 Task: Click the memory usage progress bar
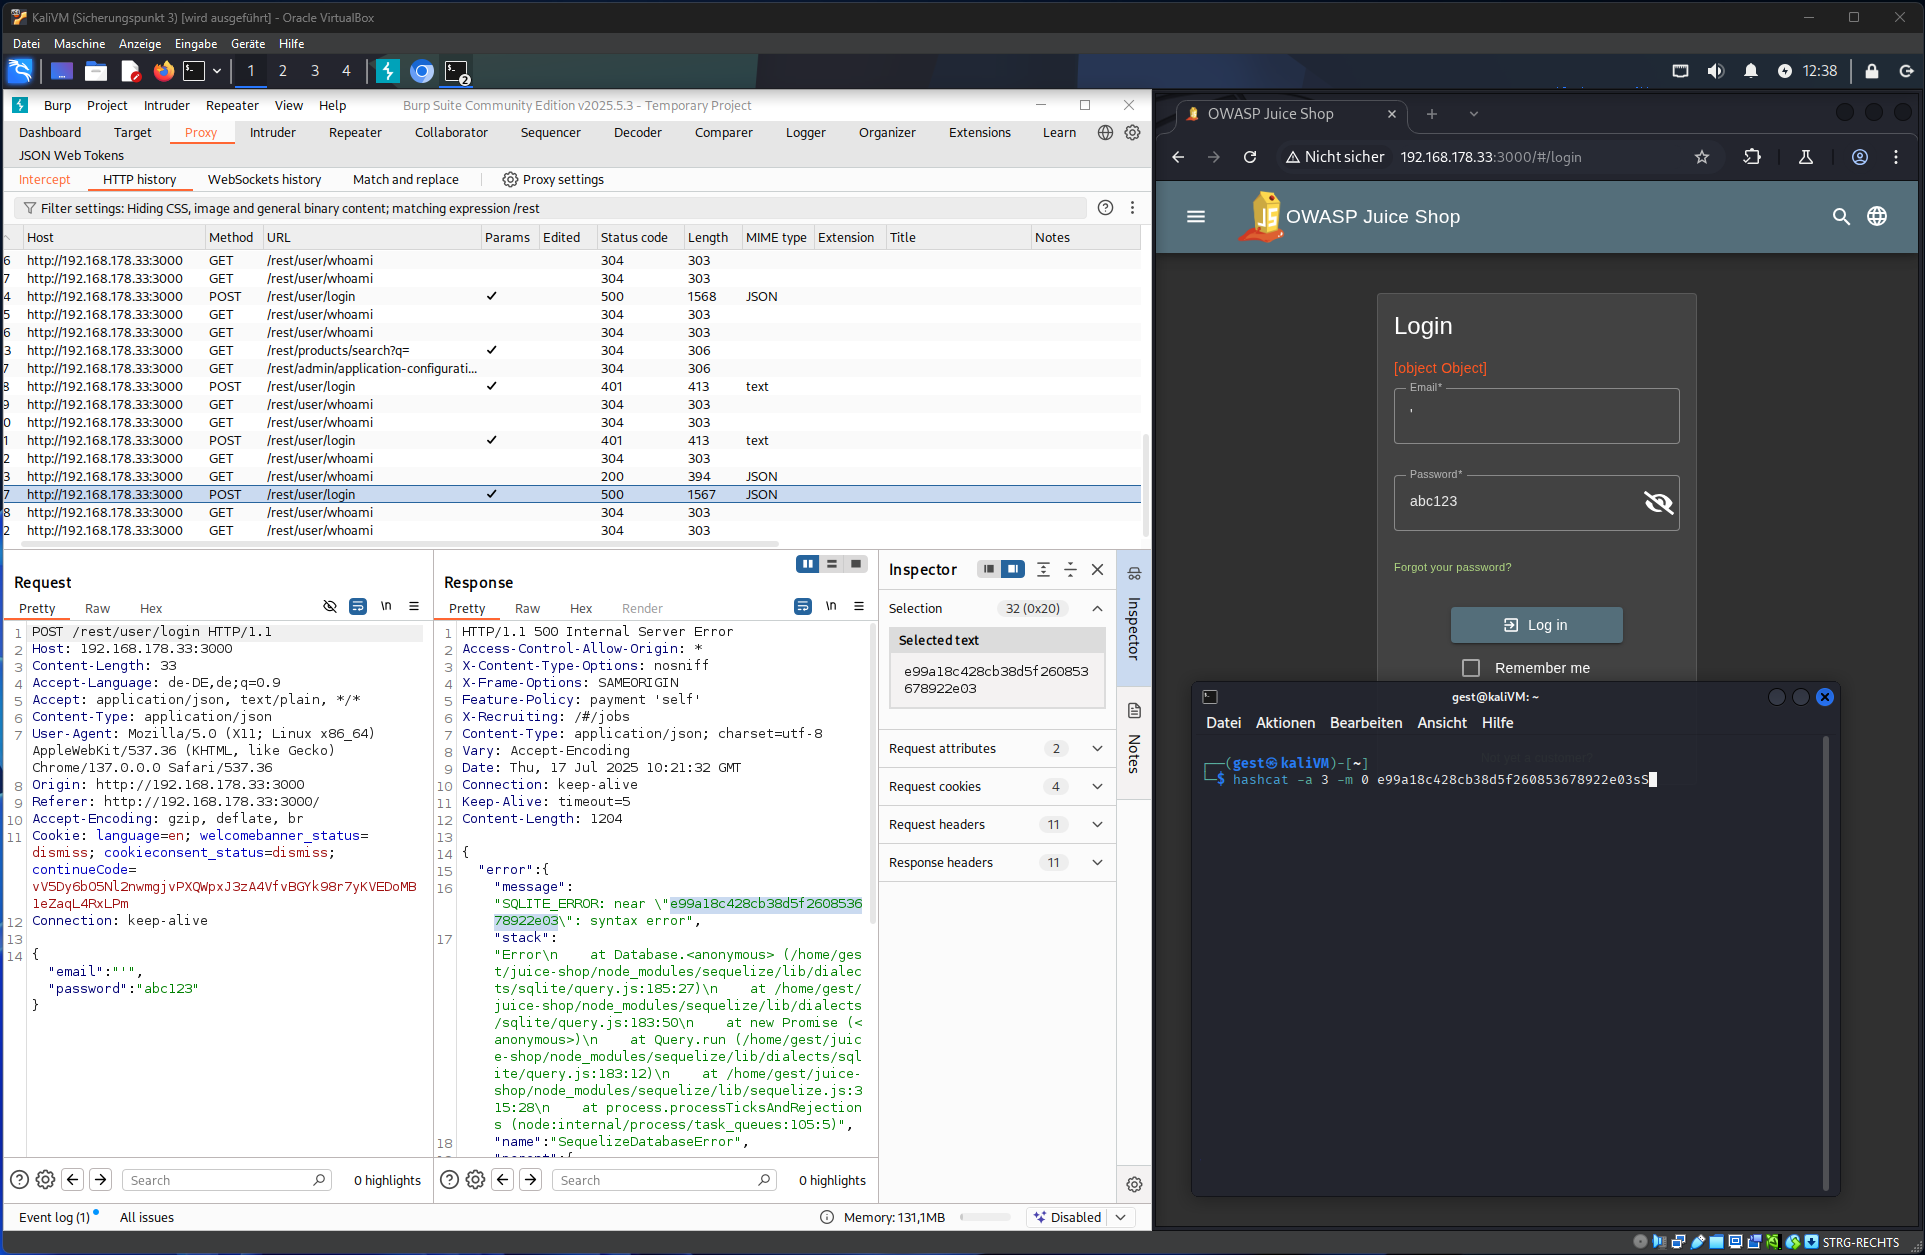click(x=985, y=1217)
